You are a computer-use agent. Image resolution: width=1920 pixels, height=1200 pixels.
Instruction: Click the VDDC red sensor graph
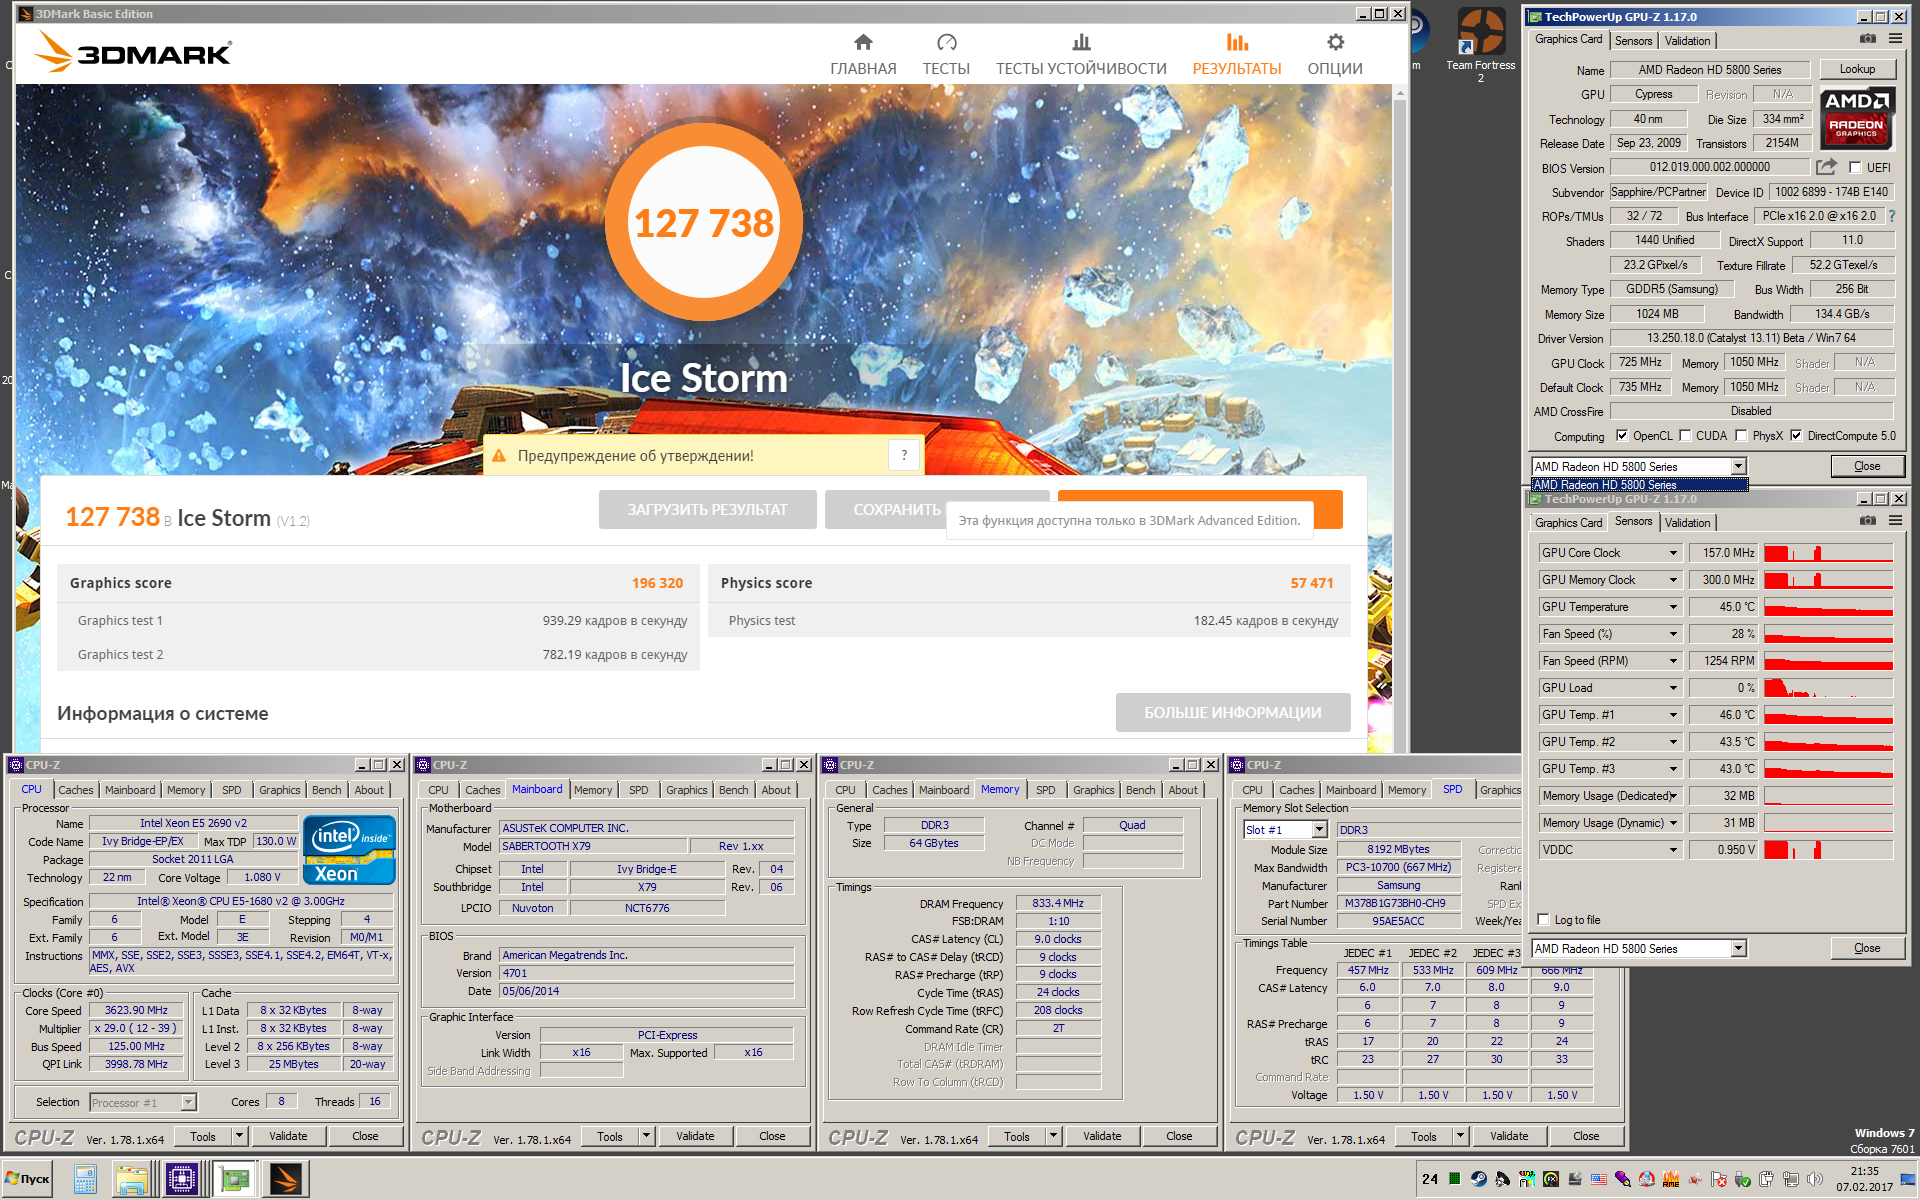[1828, 850]
